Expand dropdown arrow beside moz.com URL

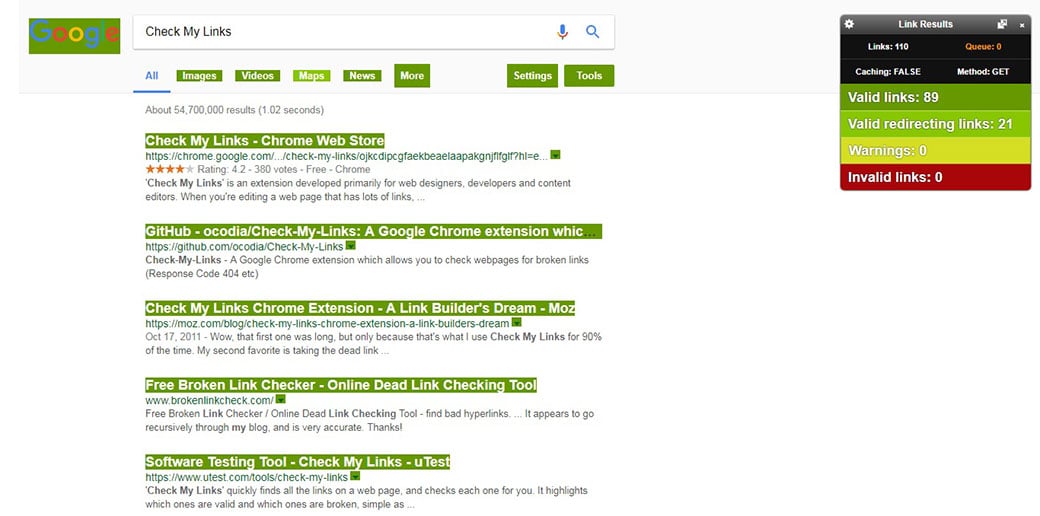(x=517, y=323)
